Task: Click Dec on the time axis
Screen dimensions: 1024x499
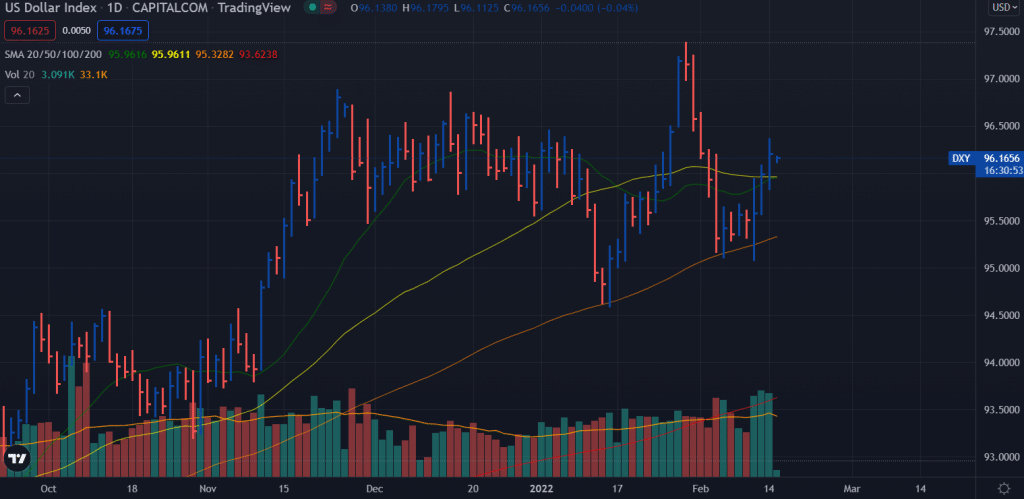Action: click(375, 488)
